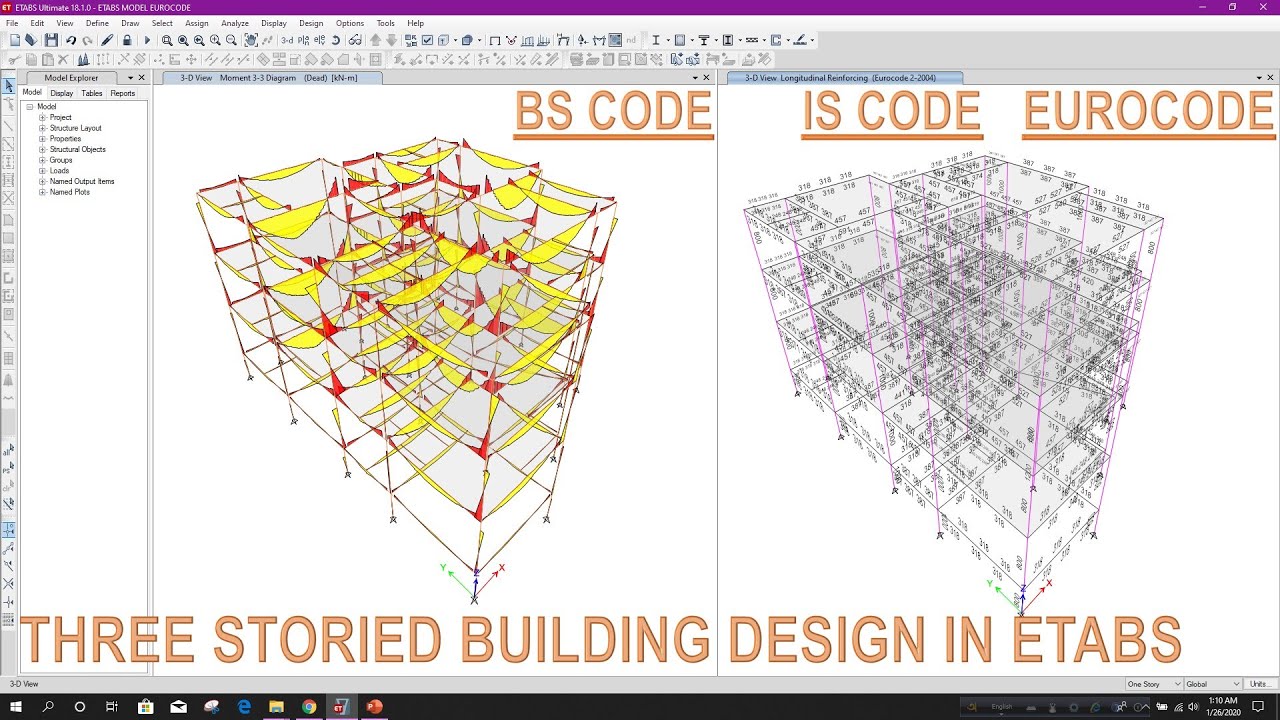Expand the Groups tree node

[x=43, y=160]
